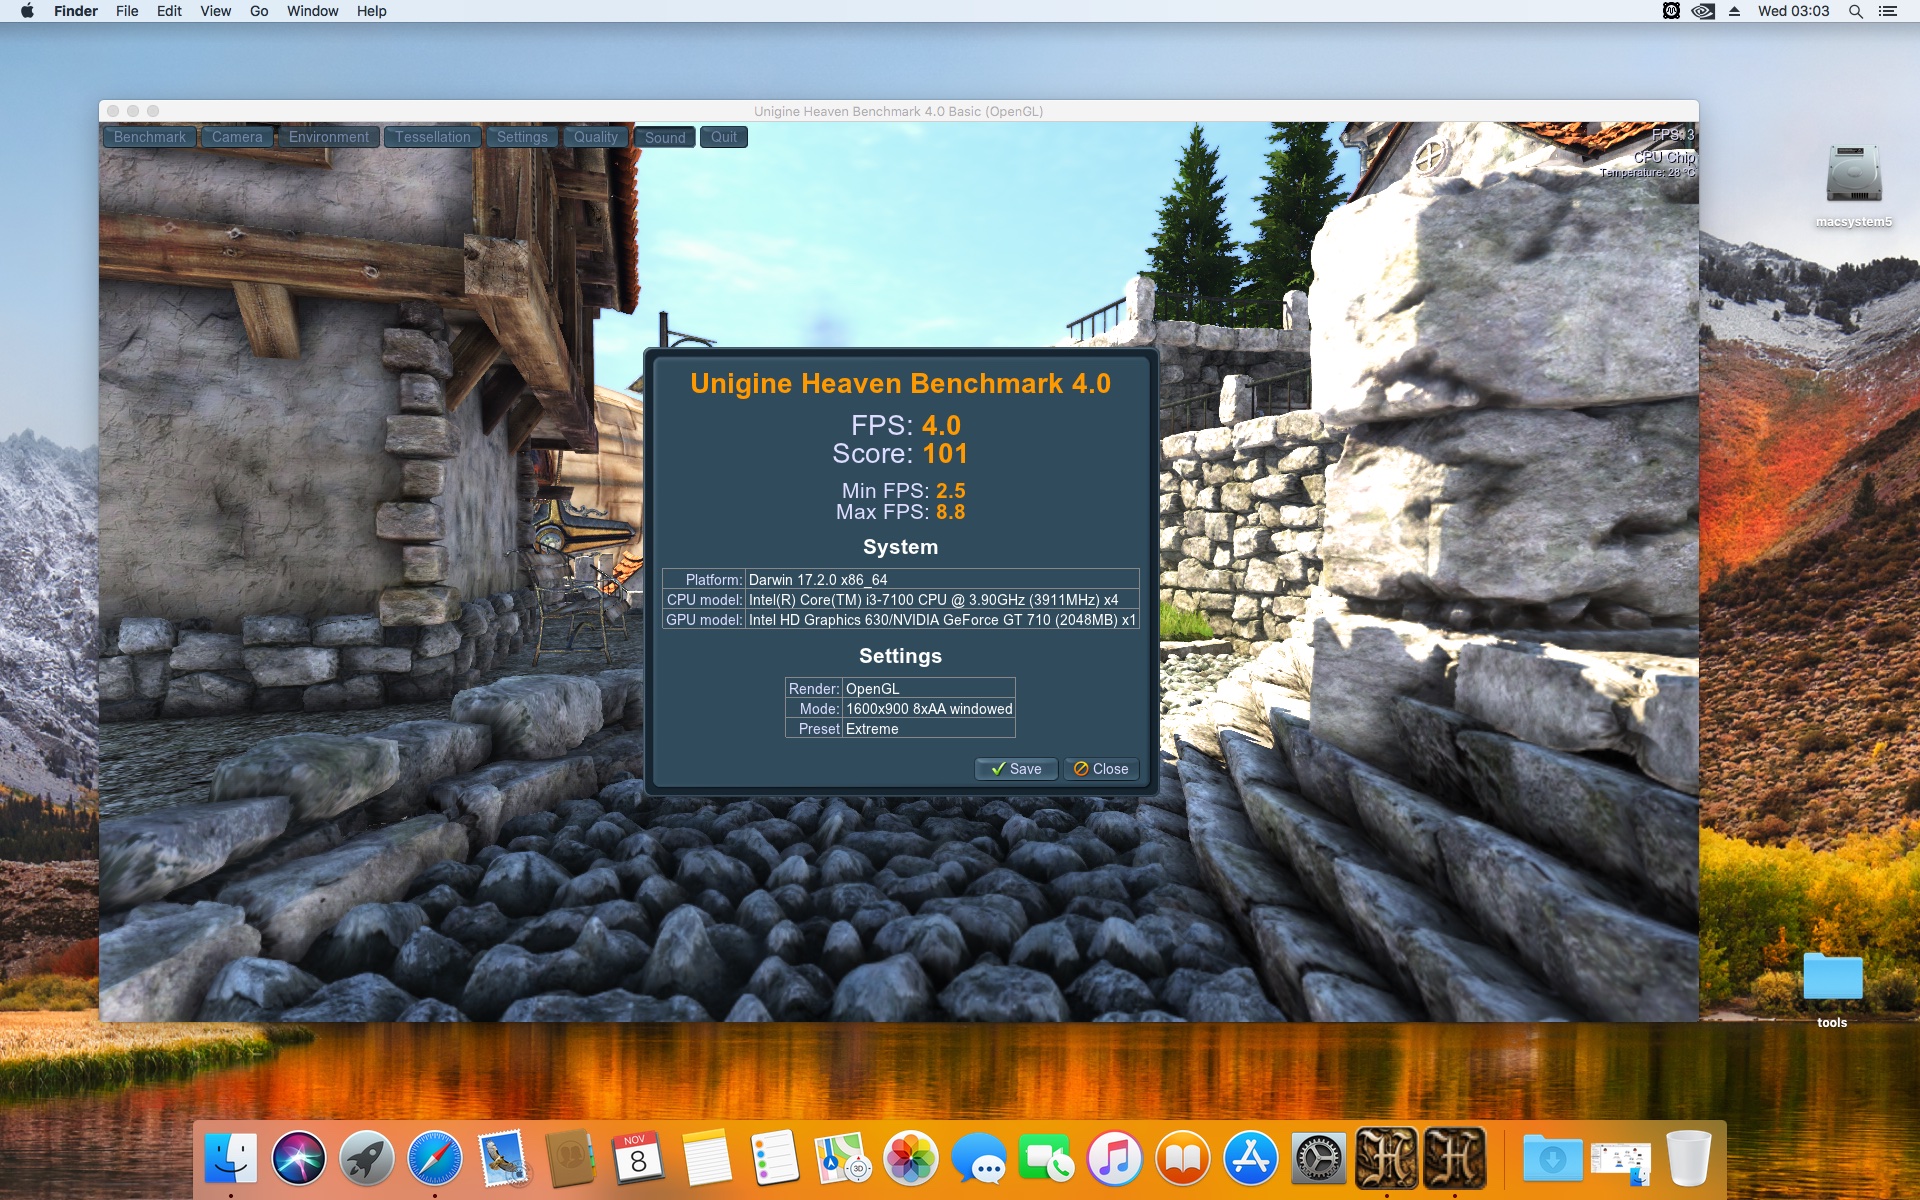Open the View menu in menu bar

[x=215, y=11]
